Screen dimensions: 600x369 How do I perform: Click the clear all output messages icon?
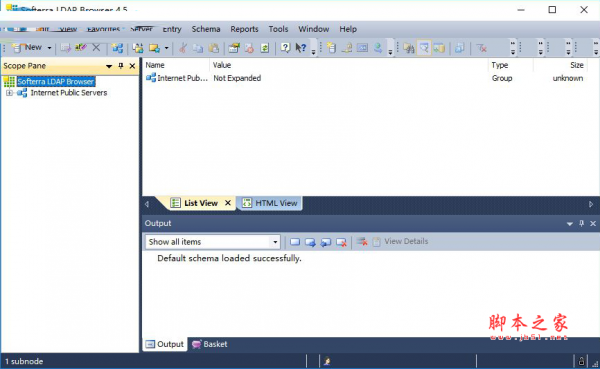coord(362,242)
